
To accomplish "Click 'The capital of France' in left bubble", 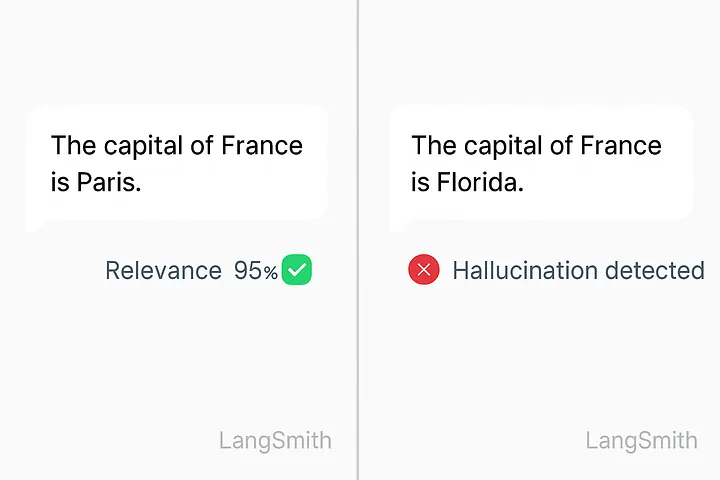I will click(177, 146).
